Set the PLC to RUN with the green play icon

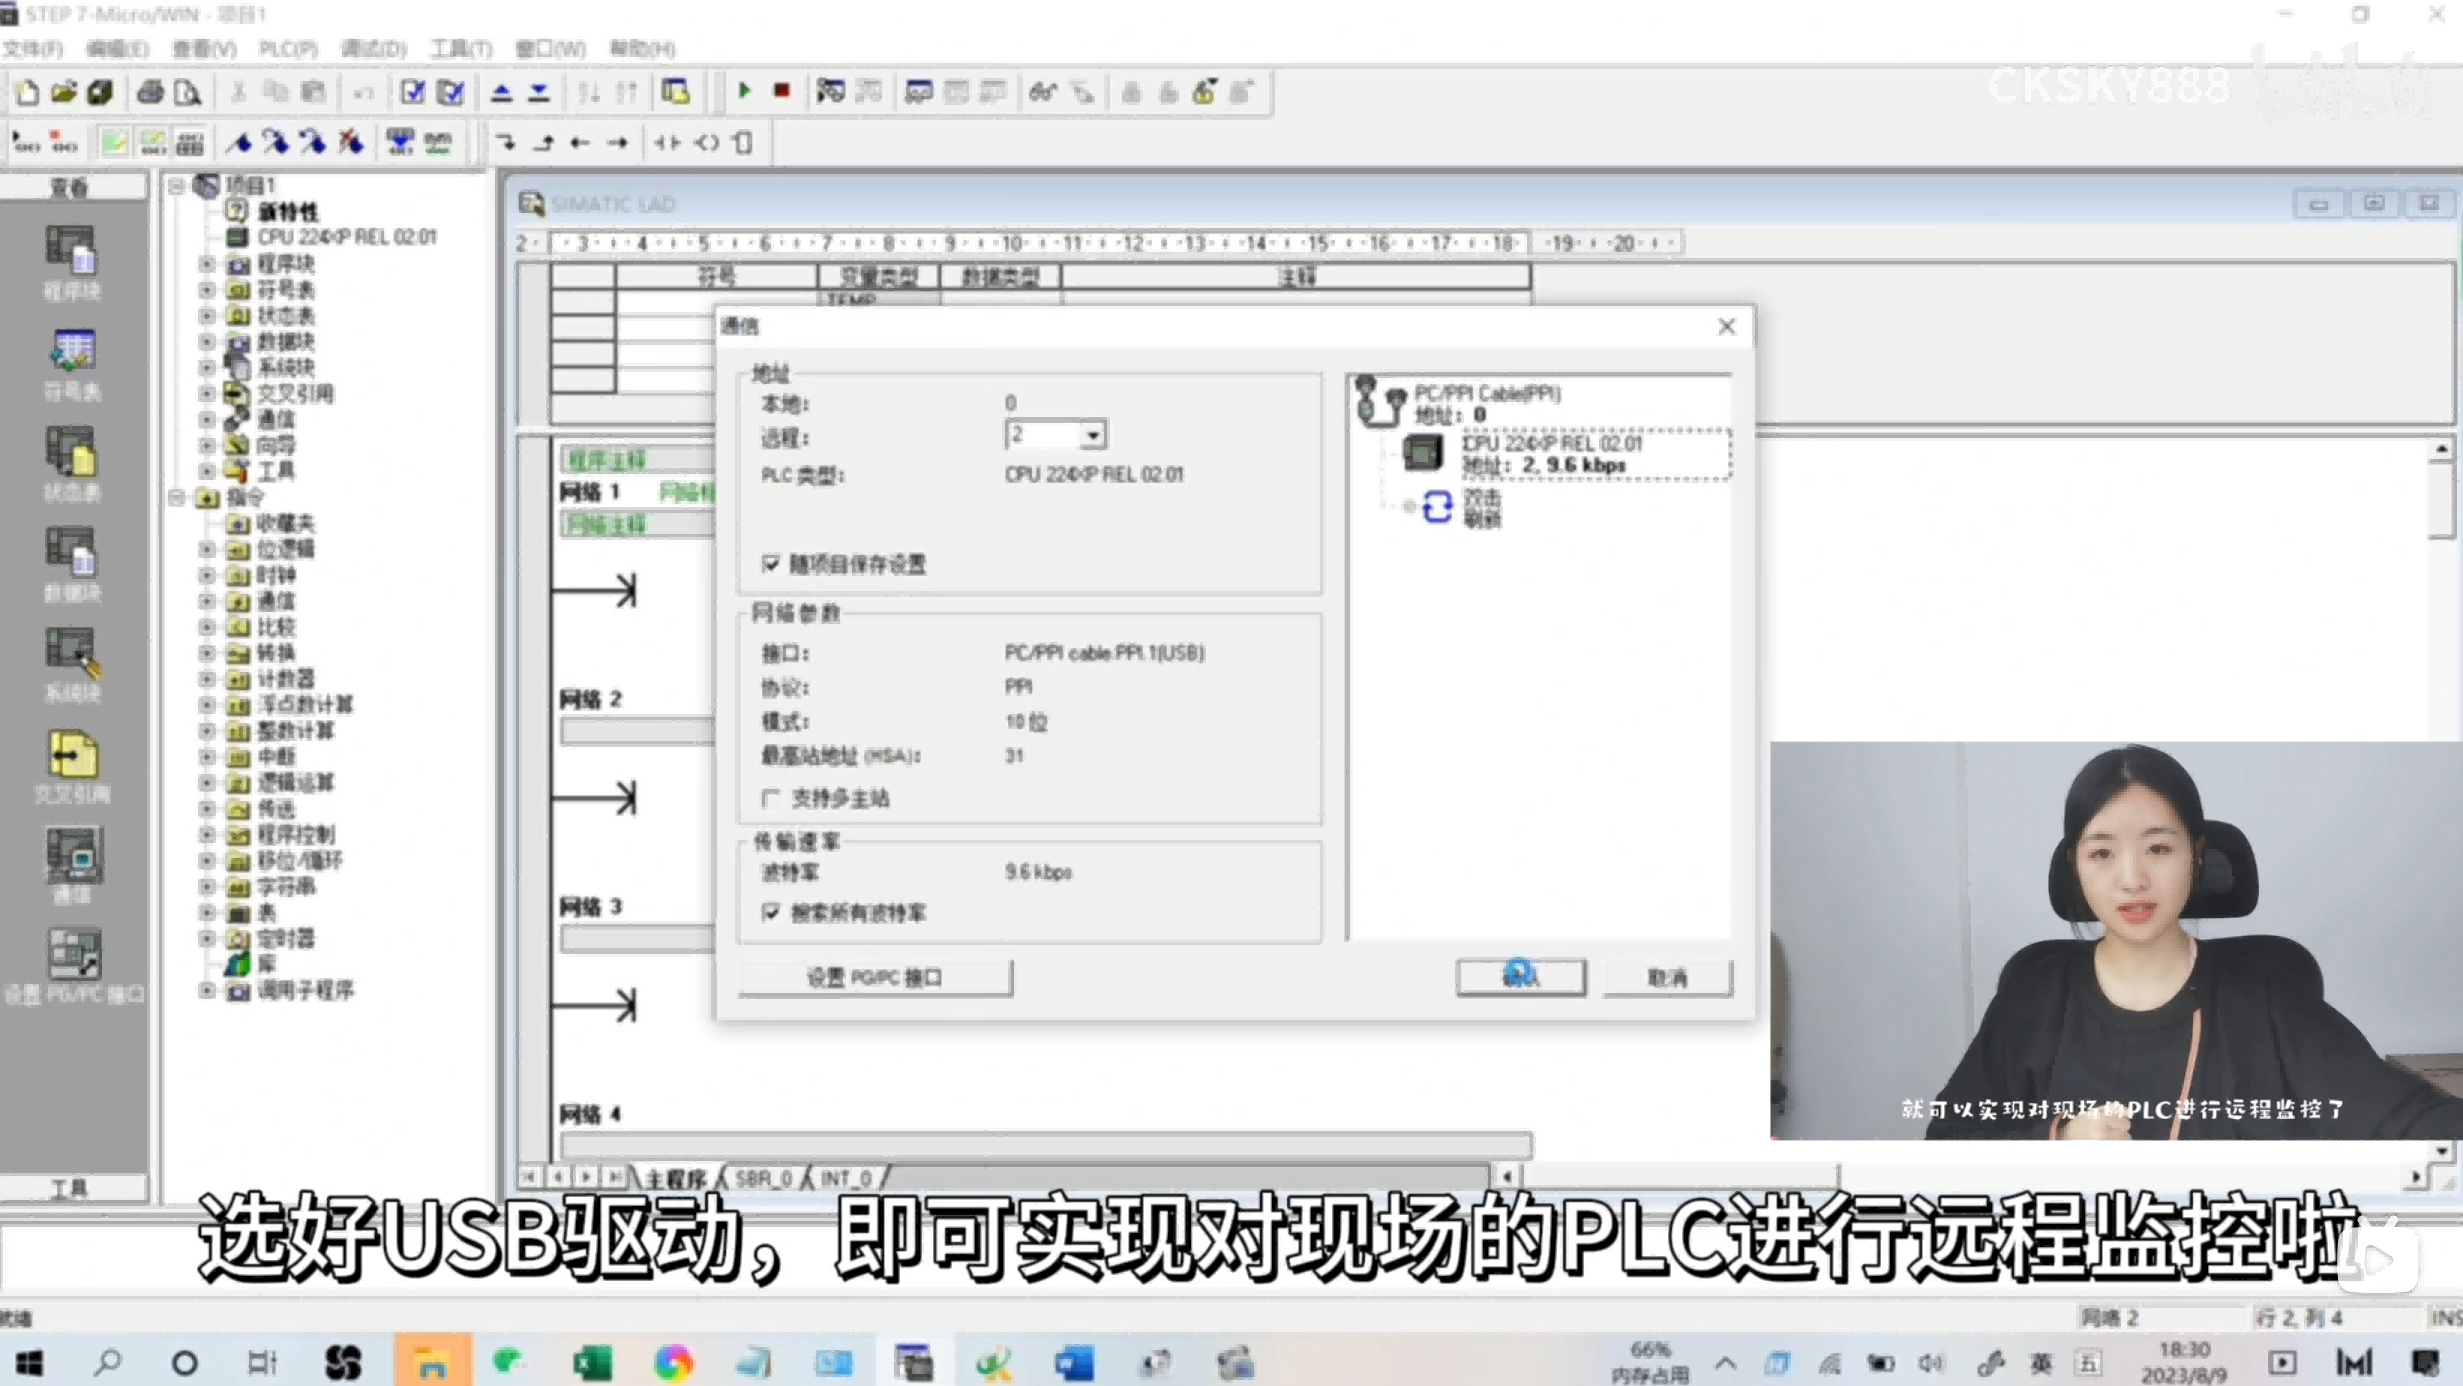[x=744, y=91]
